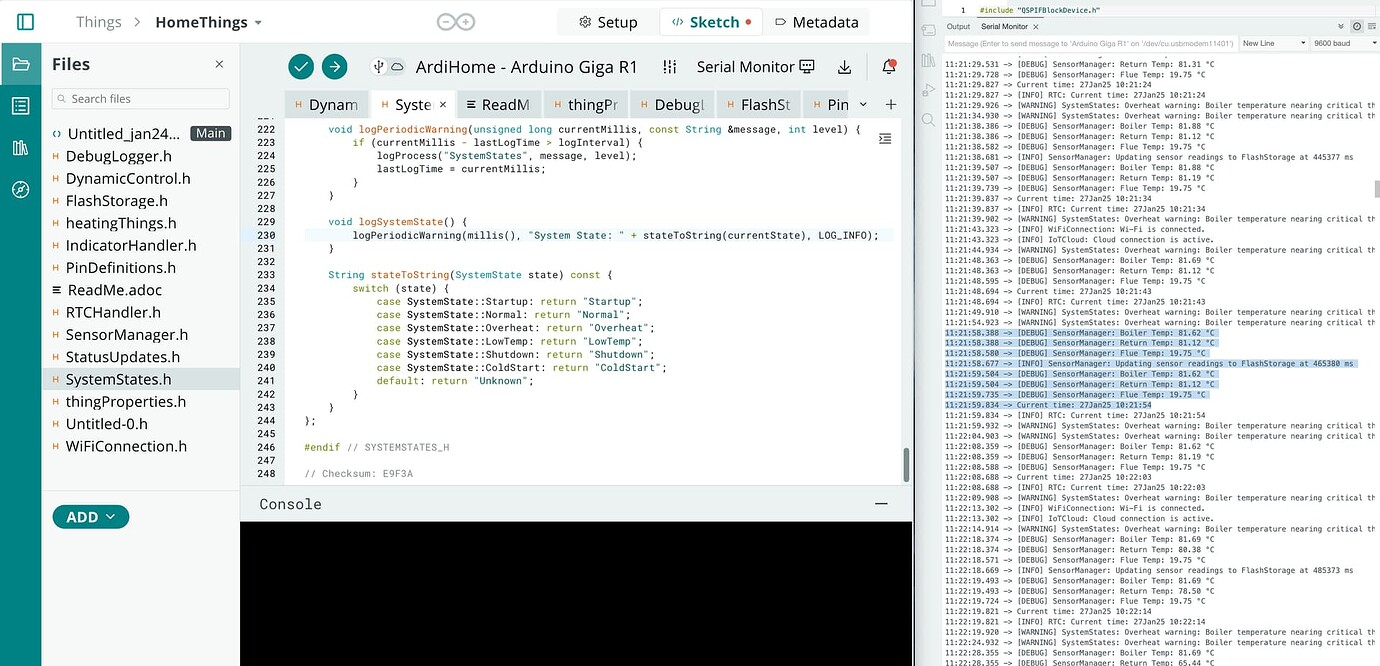Open the New Line line-ending dropdown
1380x666 pixels.
(1272, 44)
